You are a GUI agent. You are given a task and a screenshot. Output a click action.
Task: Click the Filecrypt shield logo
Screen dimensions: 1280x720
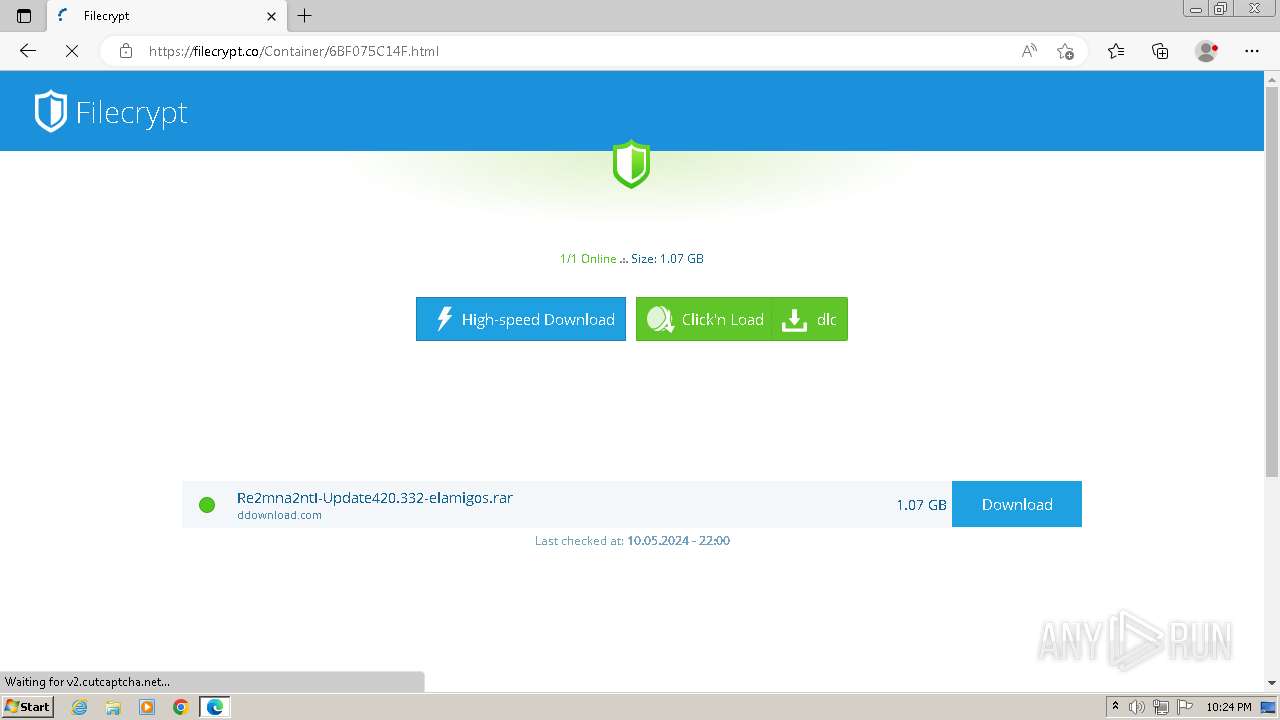[50, 112]
